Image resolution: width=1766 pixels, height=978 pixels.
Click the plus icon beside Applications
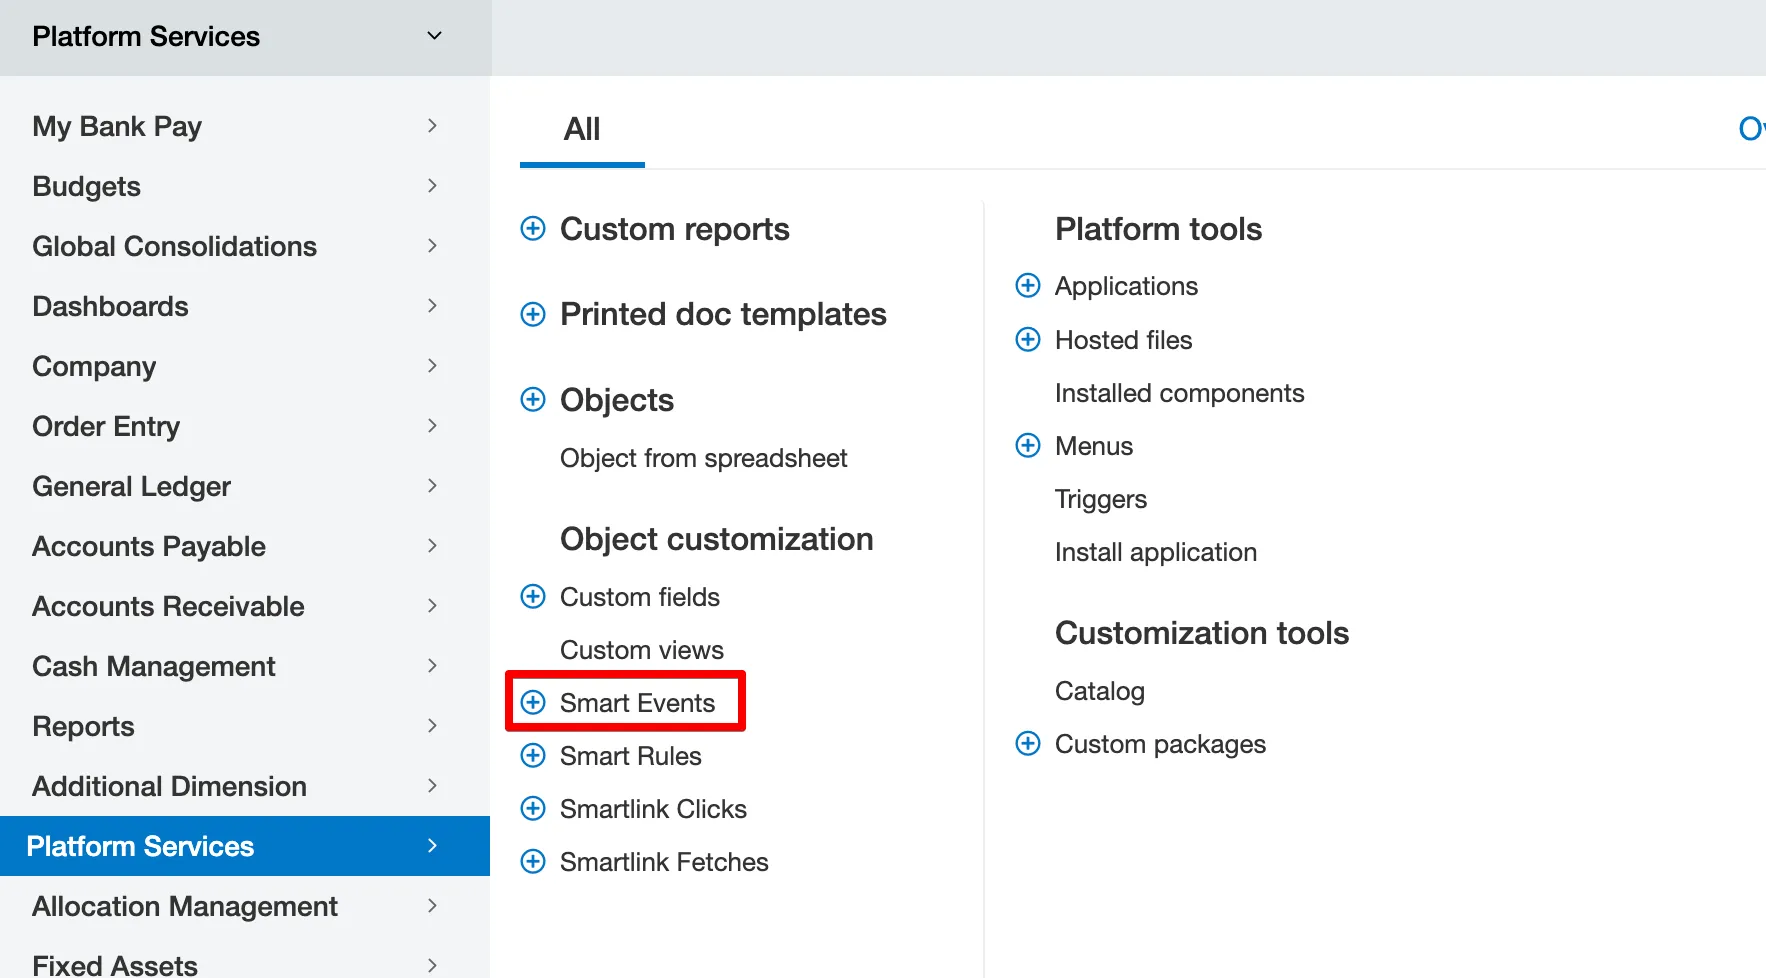click(1028, 286)
